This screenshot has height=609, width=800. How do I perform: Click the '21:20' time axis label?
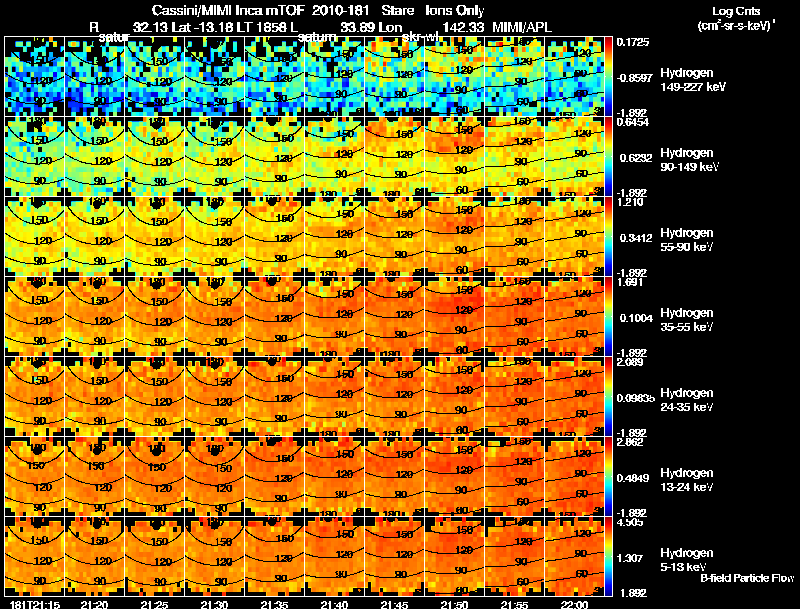tap(94, 604)
